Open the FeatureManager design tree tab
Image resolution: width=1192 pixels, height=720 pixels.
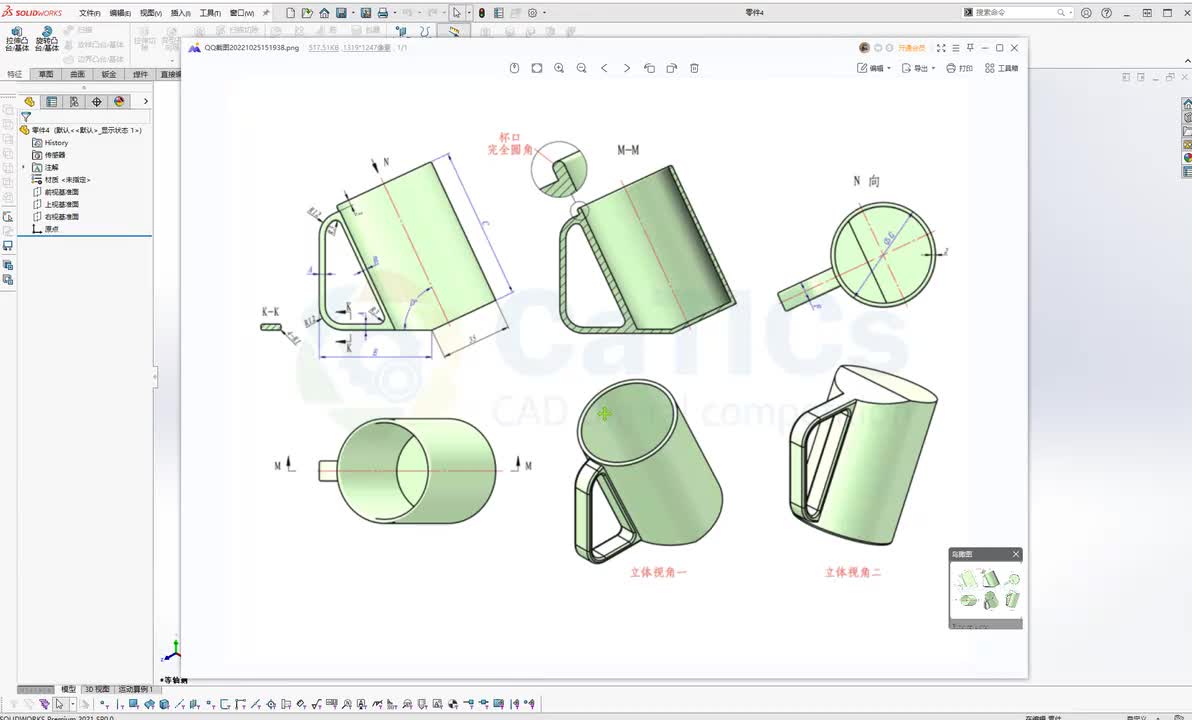[30, 101]
